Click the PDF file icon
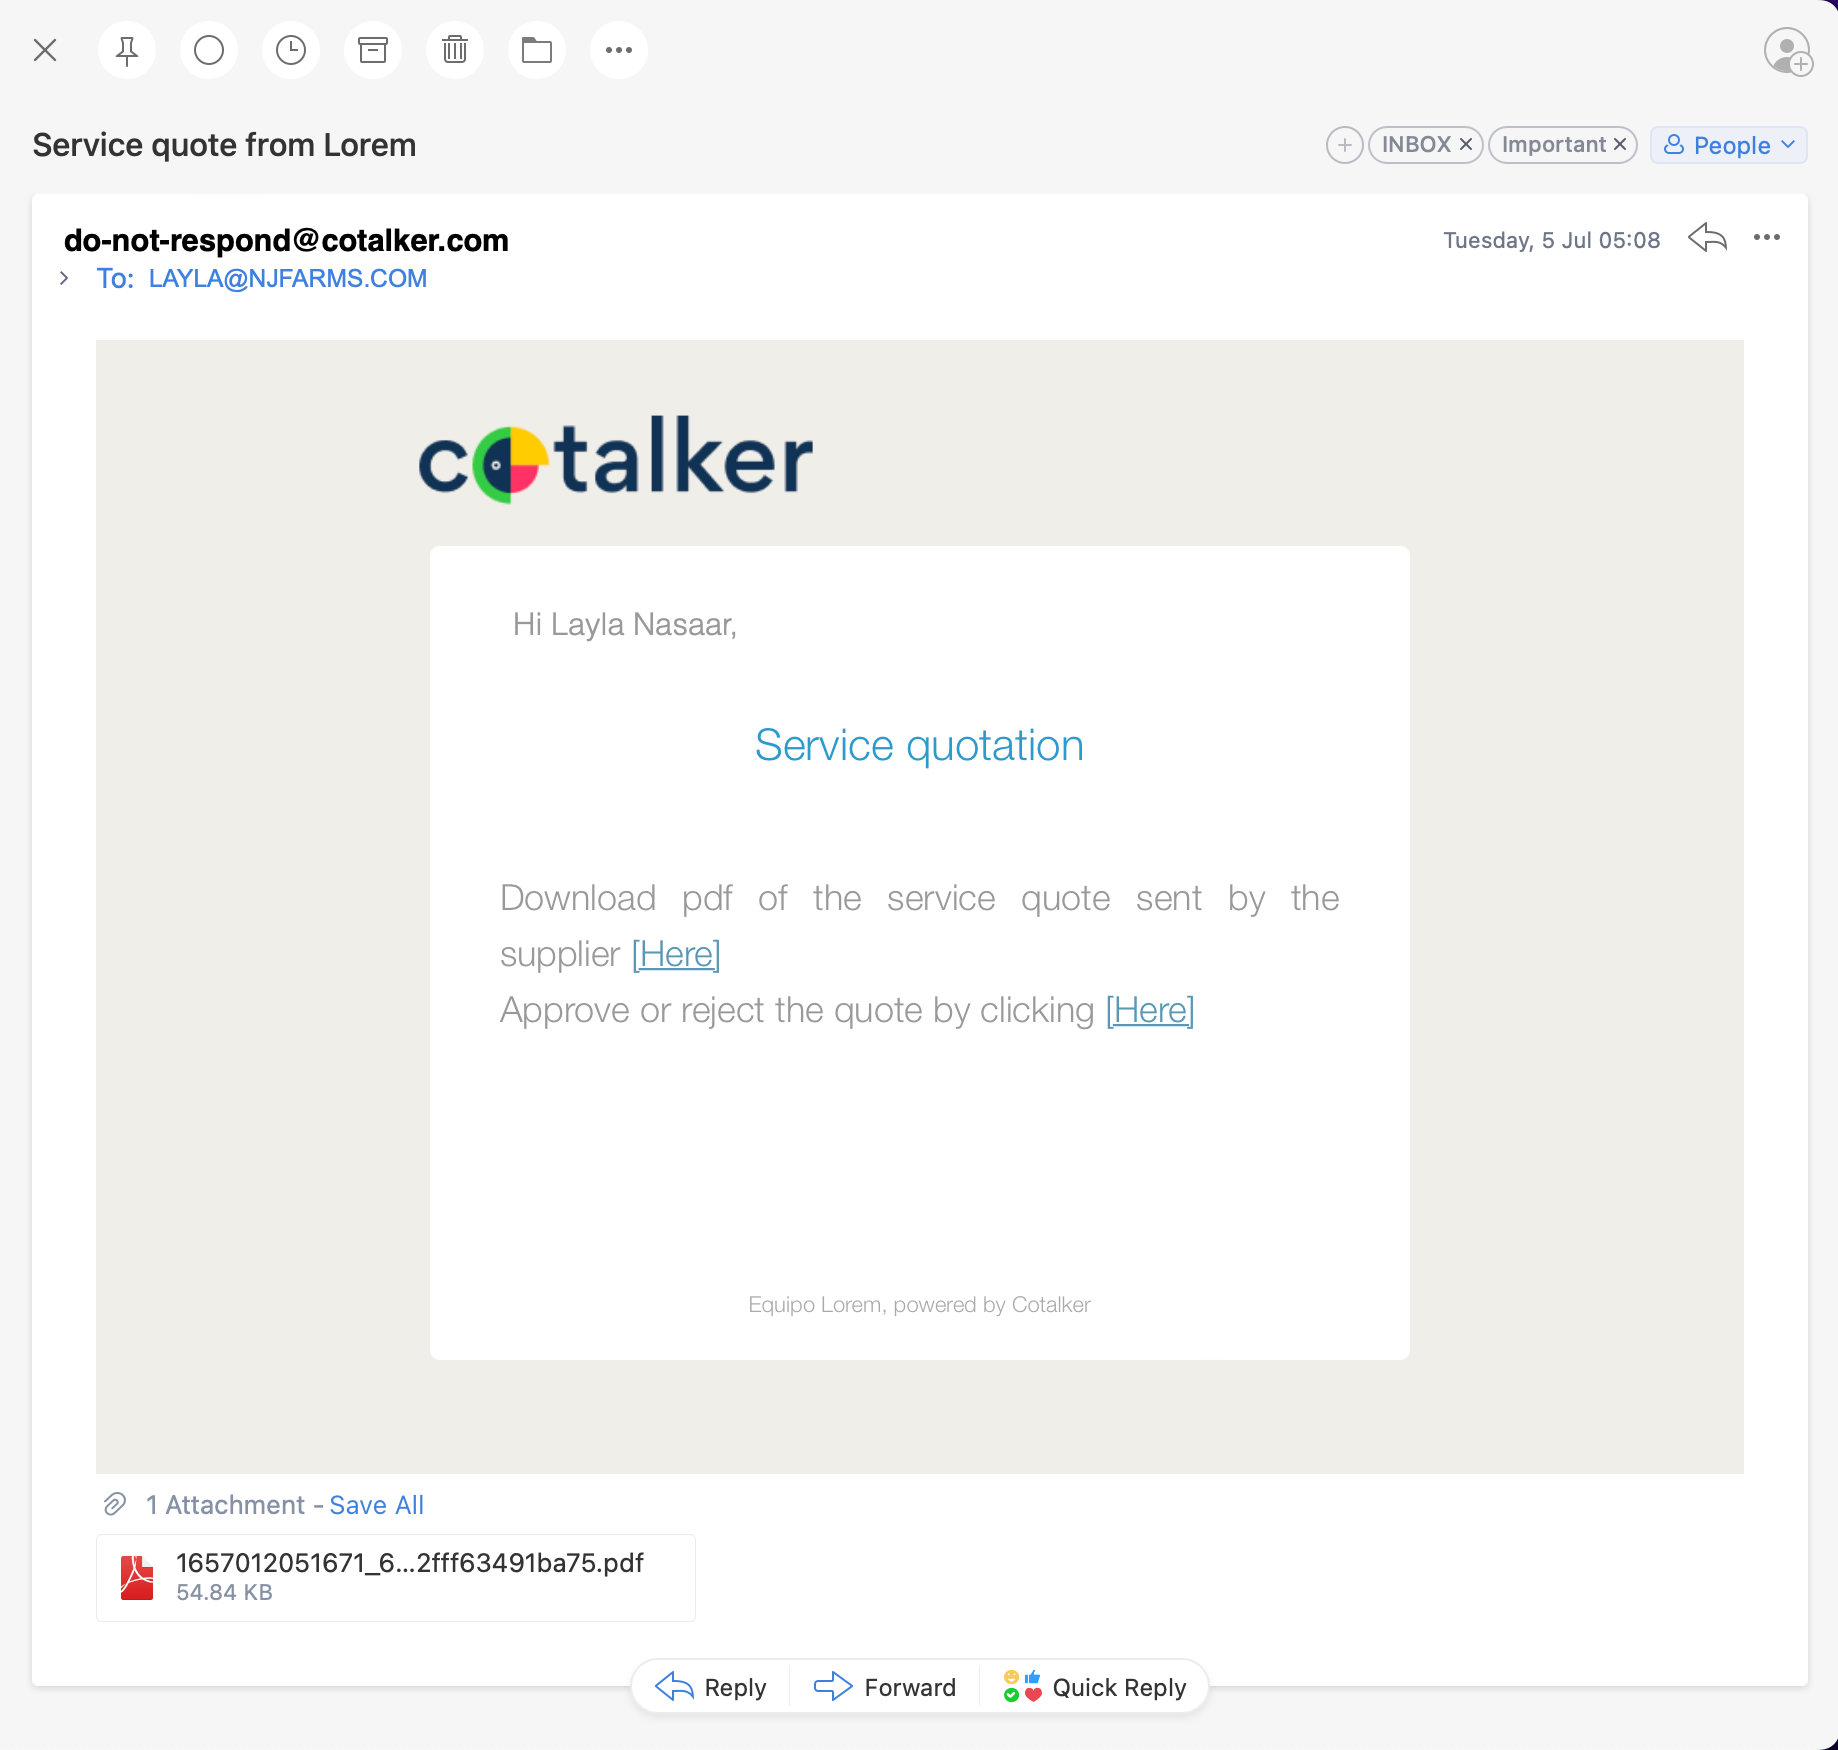Viewport: 1838px width, 1750px height. (137, 1578)
